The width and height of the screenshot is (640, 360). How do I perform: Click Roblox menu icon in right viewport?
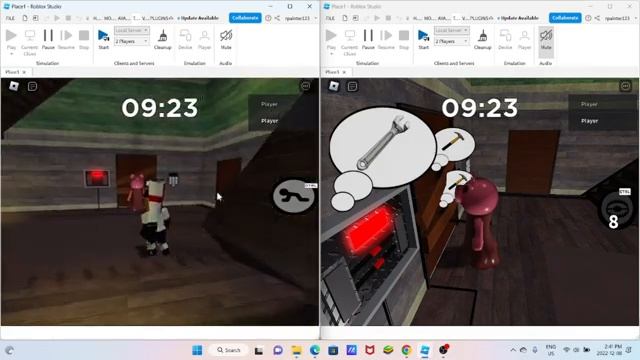(x=334, y=86)
